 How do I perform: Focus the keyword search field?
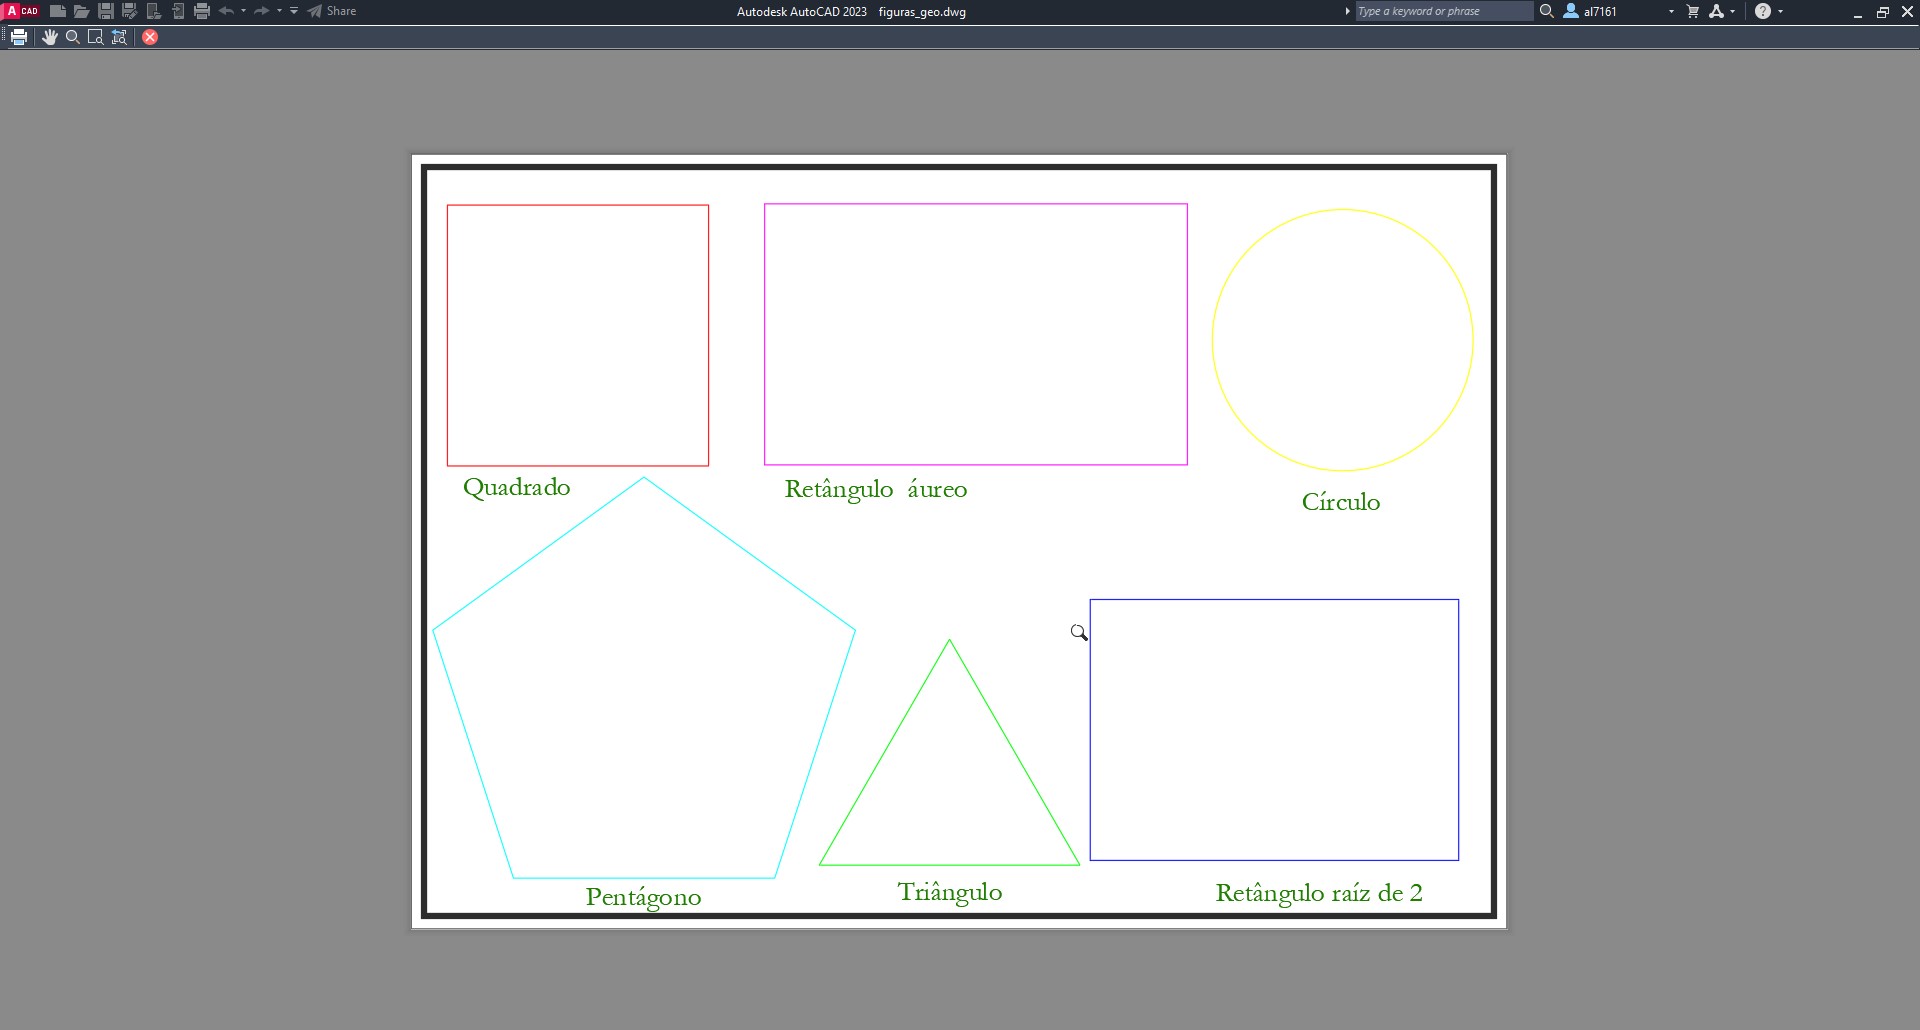(1444, 11)
